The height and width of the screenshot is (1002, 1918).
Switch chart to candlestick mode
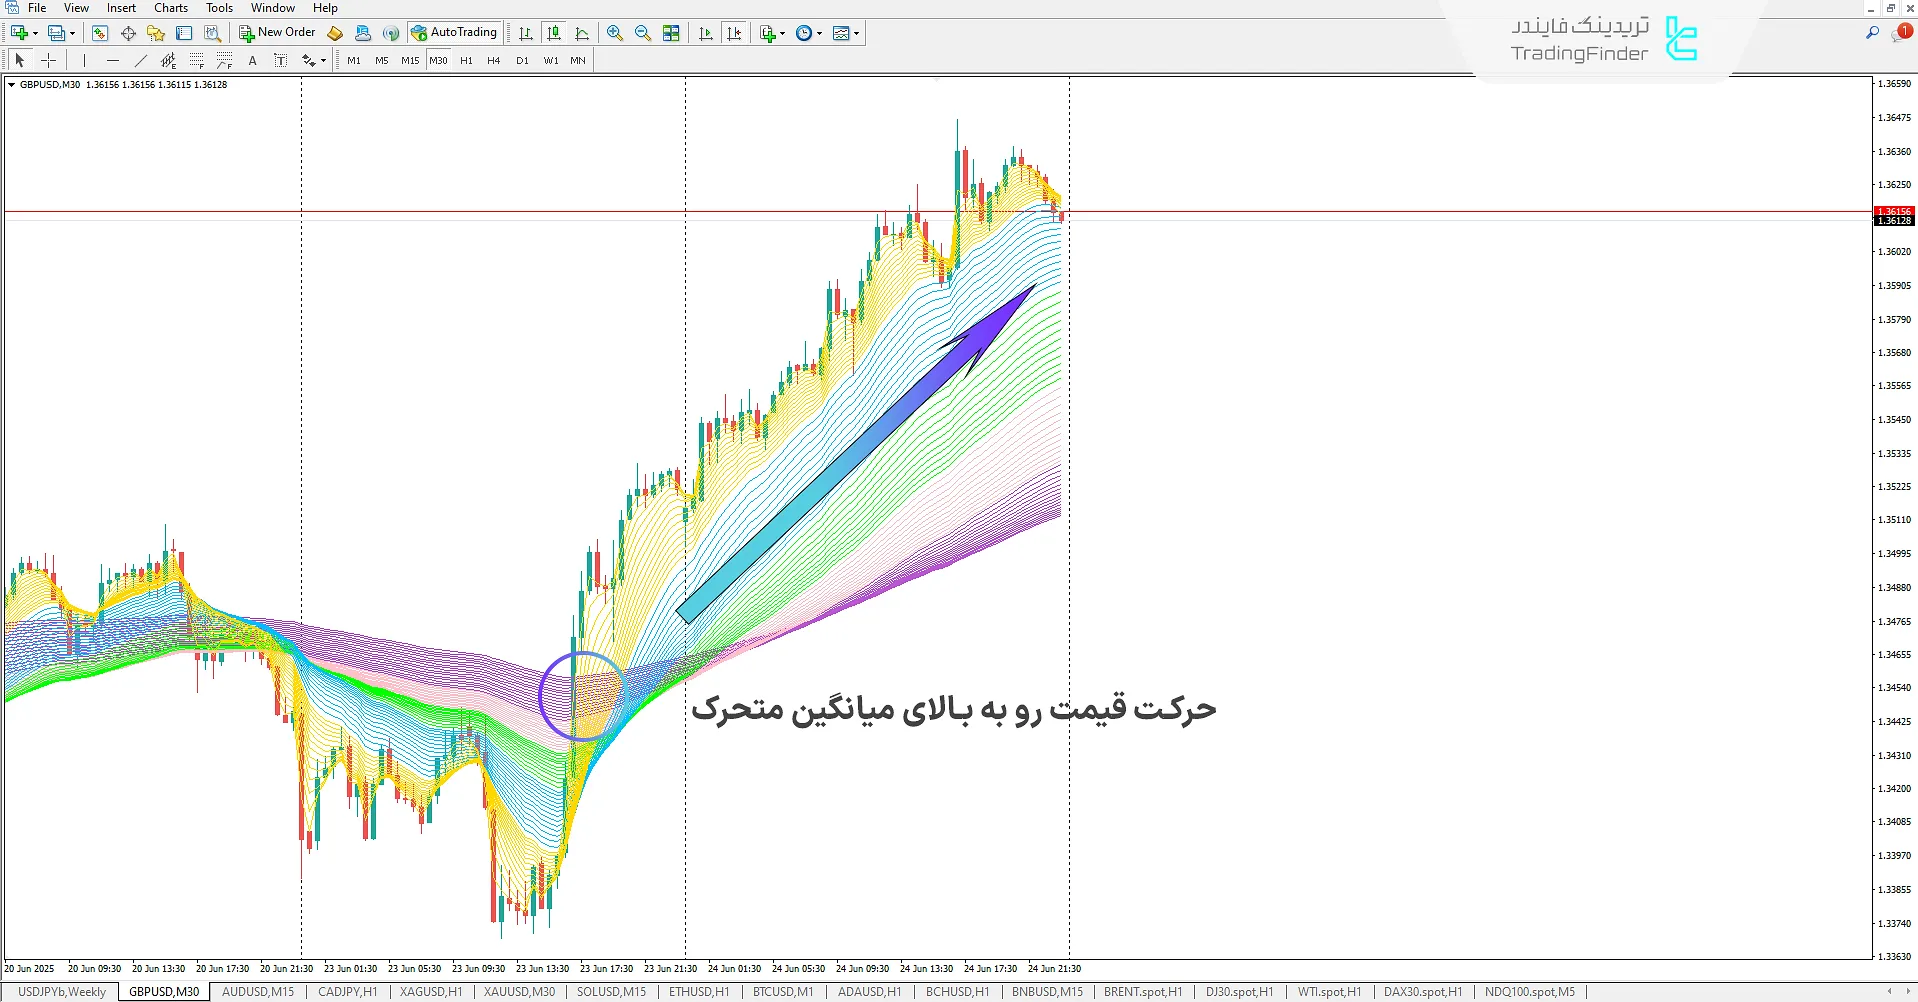(553, 33)
